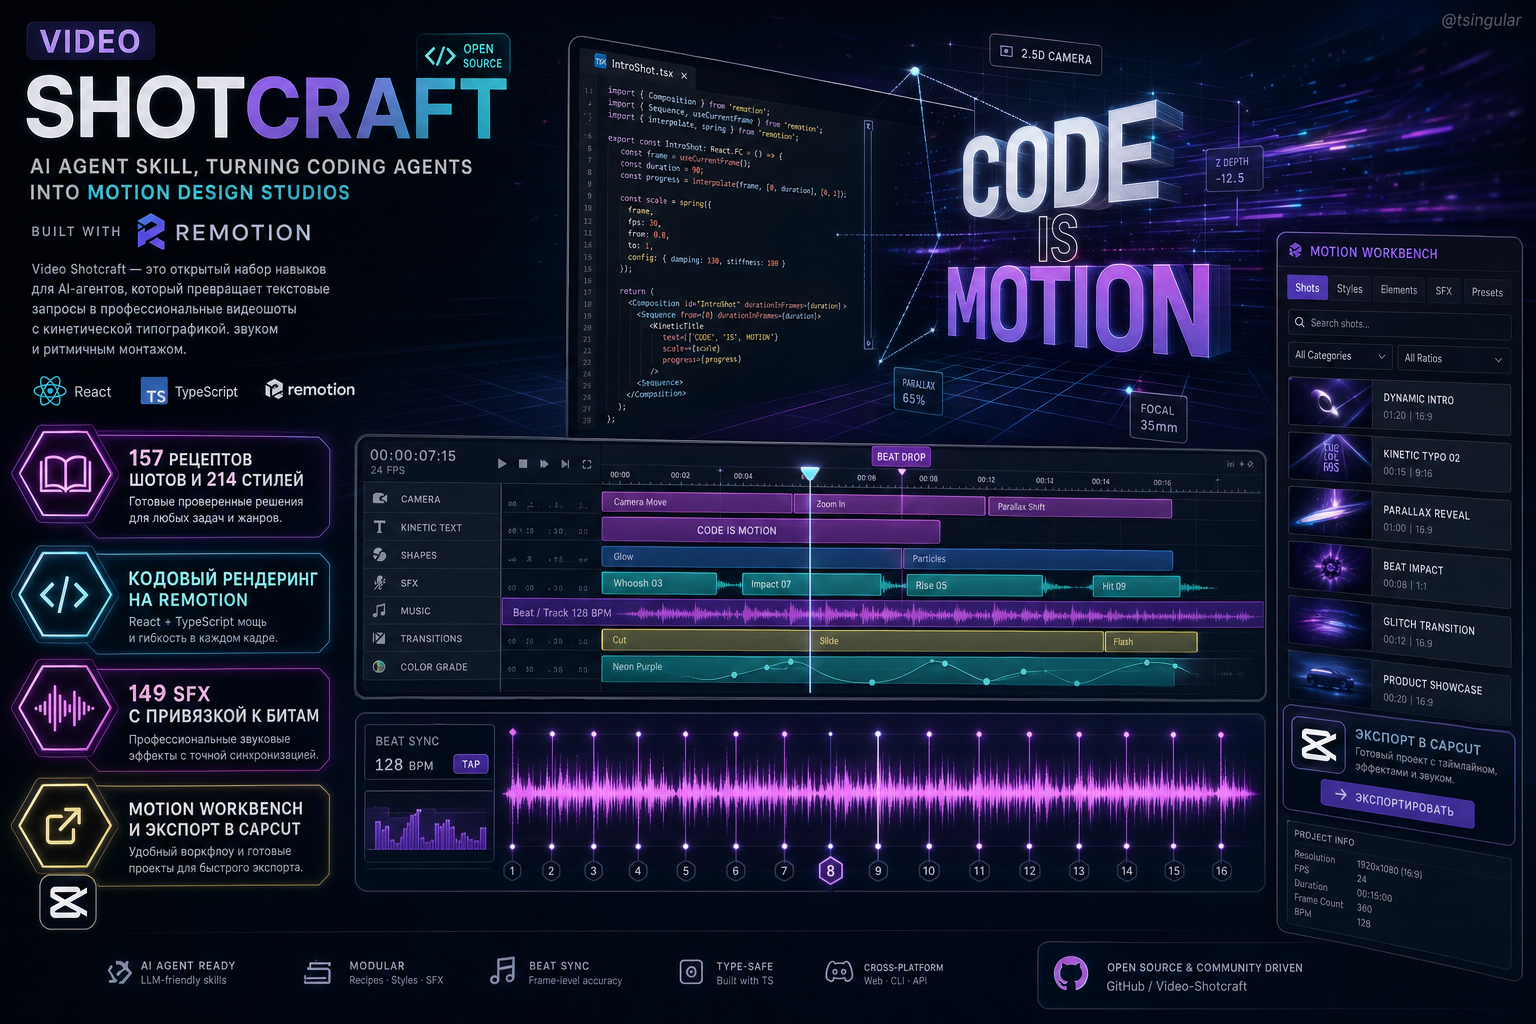Open the Presets tab
The width and height of the screenshot is (1536, 1024).
point(1487,293)
